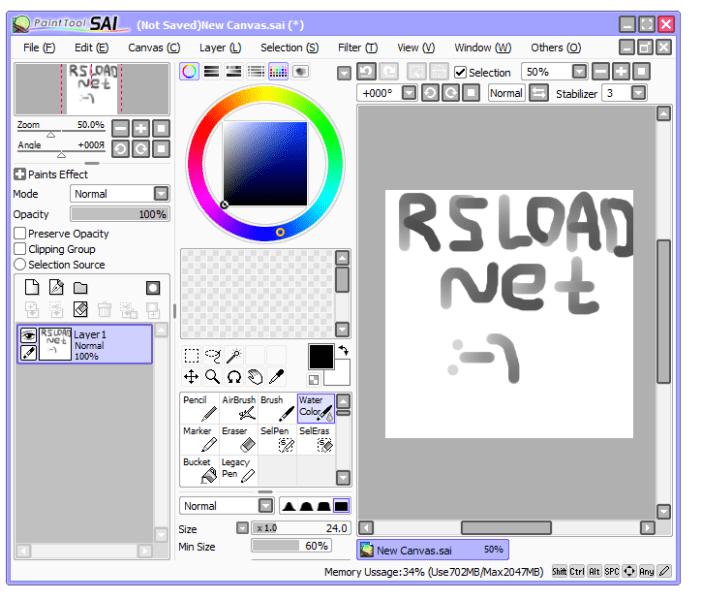Open the Edit menu

click(x=91, y=48)
